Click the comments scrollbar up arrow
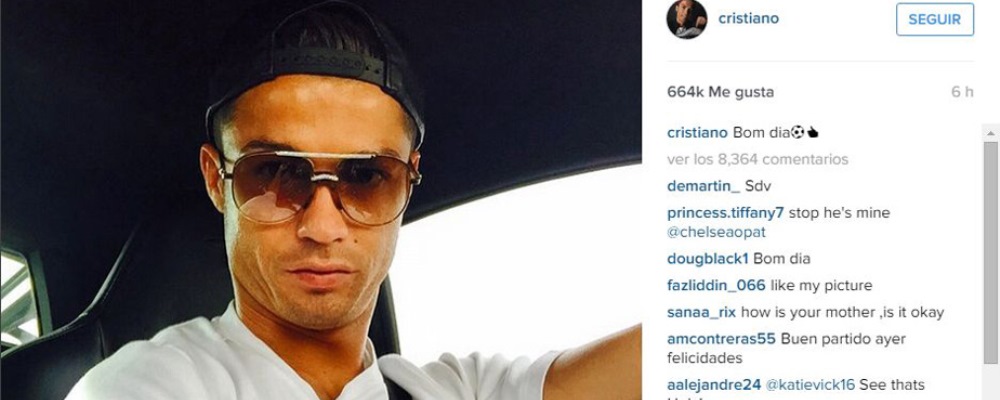 coord(990,133)
